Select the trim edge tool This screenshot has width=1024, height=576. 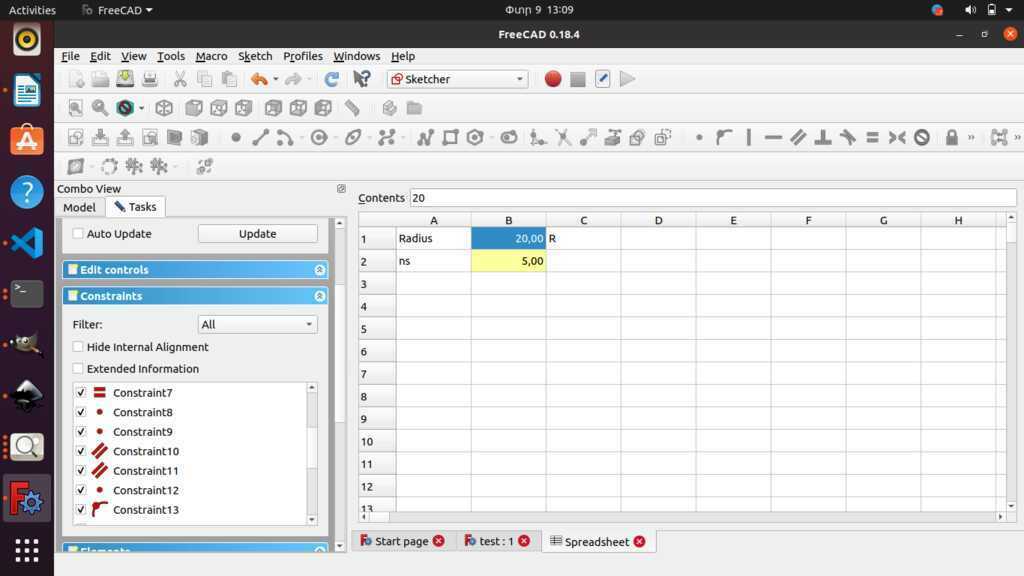click(563, 137)
